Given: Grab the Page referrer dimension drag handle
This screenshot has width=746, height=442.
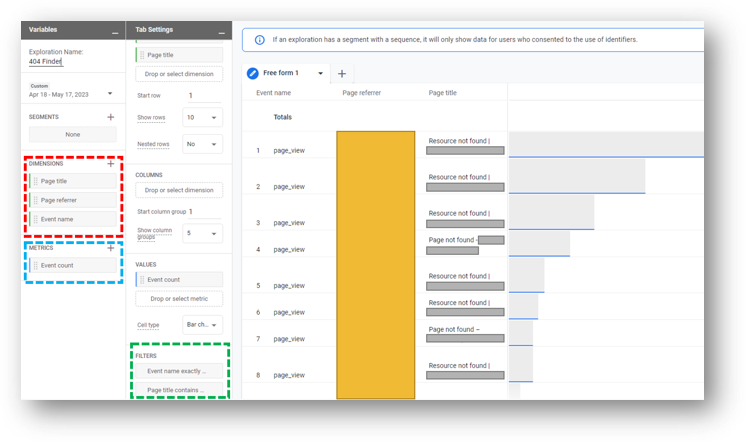Looking at the screenshot, I should [x=36, y=200].
